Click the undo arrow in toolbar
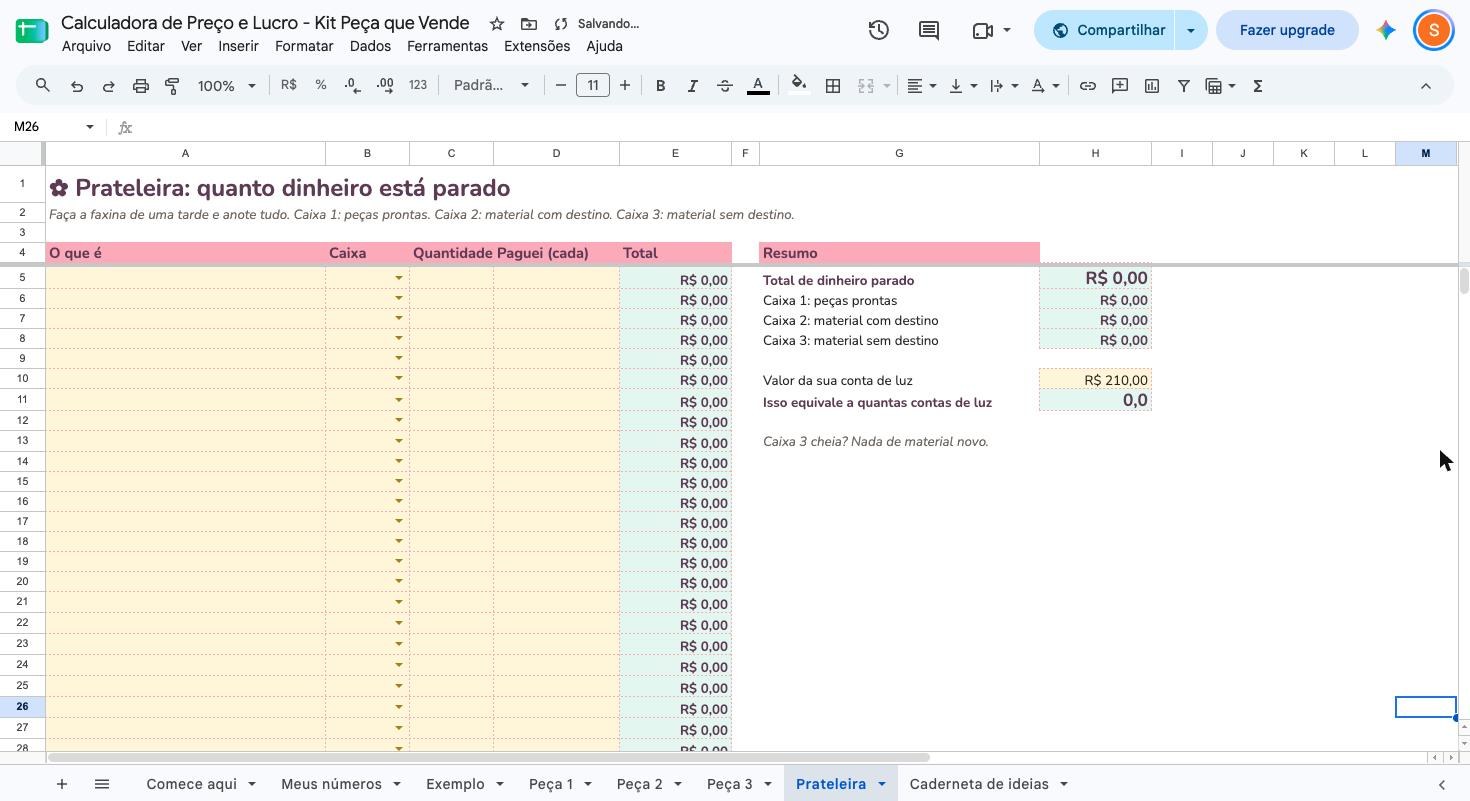This screenshot has width=1470, height=801. point(77,86)
